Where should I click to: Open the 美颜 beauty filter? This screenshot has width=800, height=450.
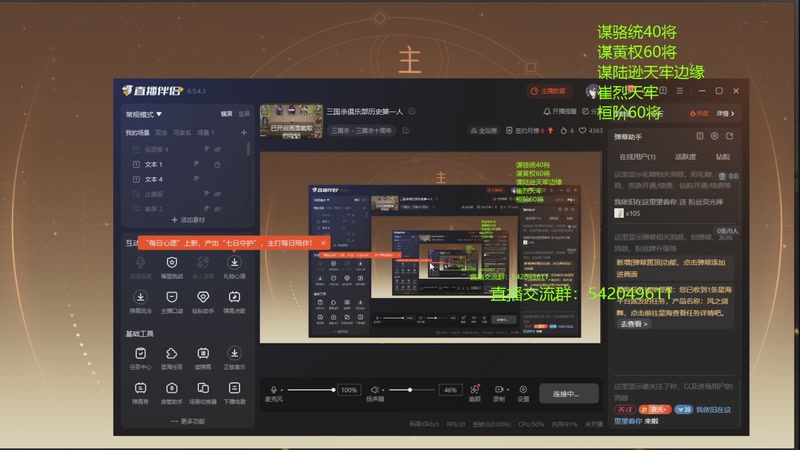coord(474,393)
